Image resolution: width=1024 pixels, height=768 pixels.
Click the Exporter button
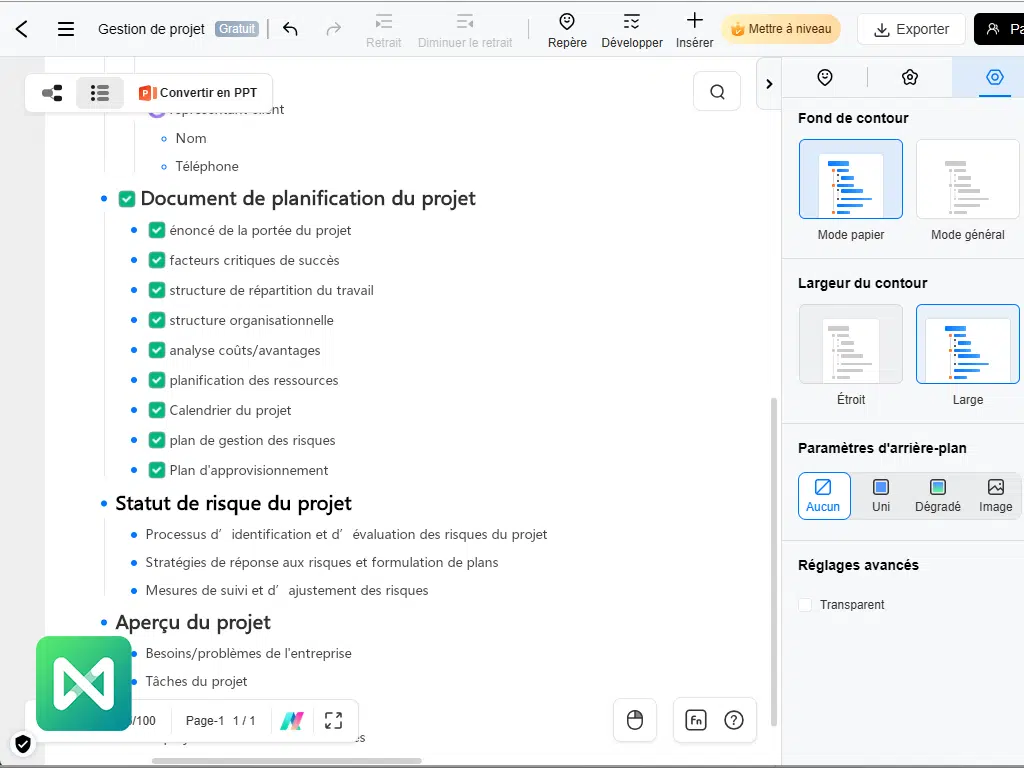(x=911, y=29)
